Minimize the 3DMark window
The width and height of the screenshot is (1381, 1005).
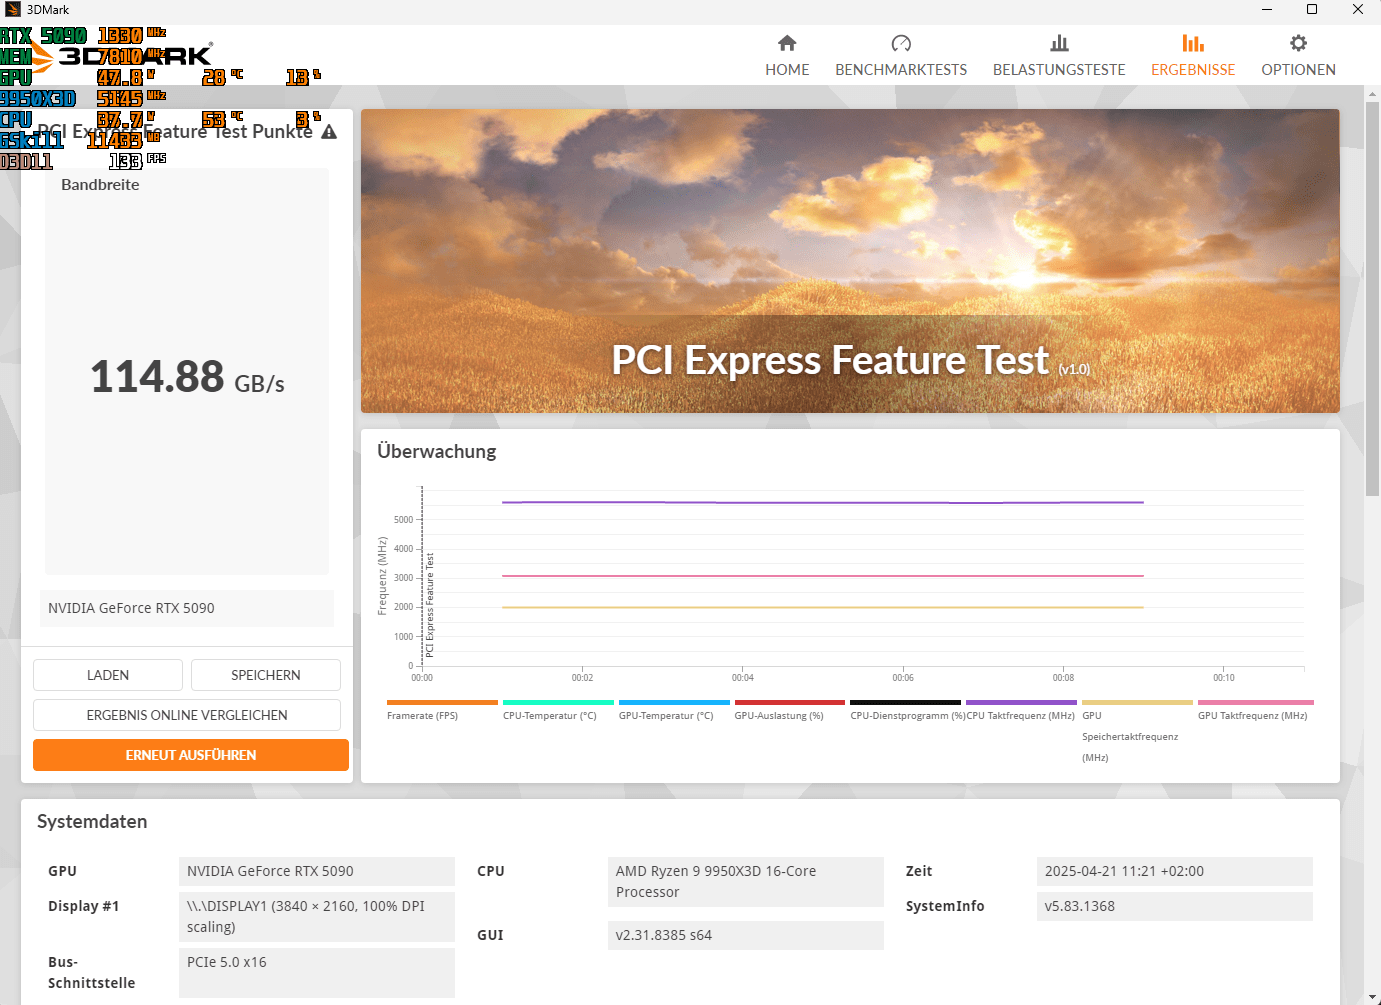(1267, 9)
